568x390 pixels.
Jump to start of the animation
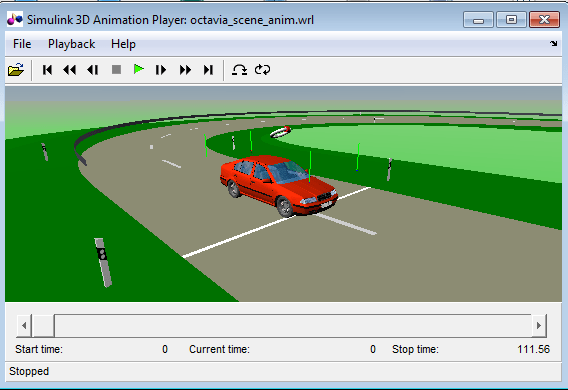pyautogui.click(x=47, y=70)
